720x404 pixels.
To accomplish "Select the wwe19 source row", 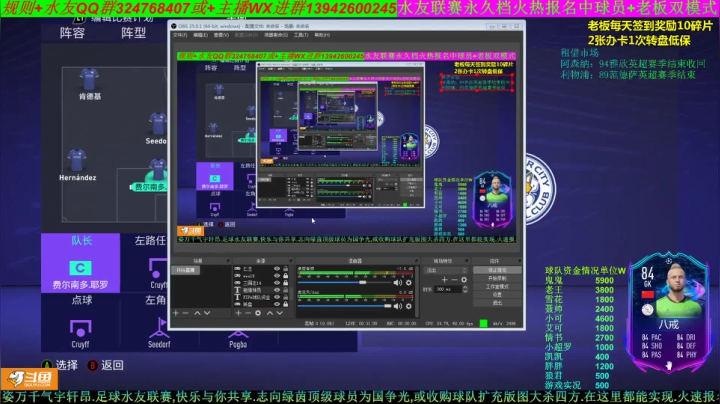I will click(x=262, y=276).
